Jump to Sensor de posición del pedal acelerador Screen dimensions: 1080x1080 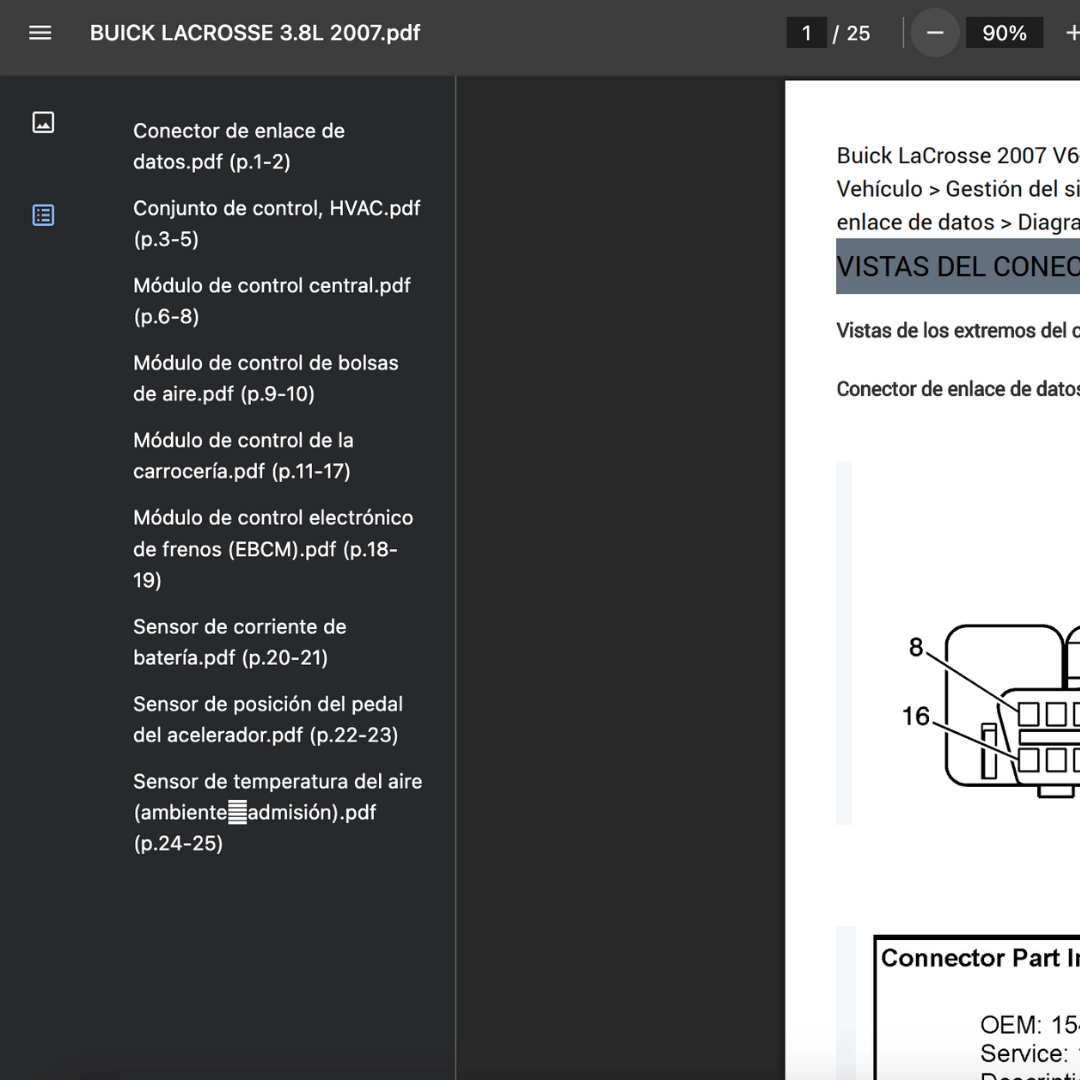click(x=267, y=719)
